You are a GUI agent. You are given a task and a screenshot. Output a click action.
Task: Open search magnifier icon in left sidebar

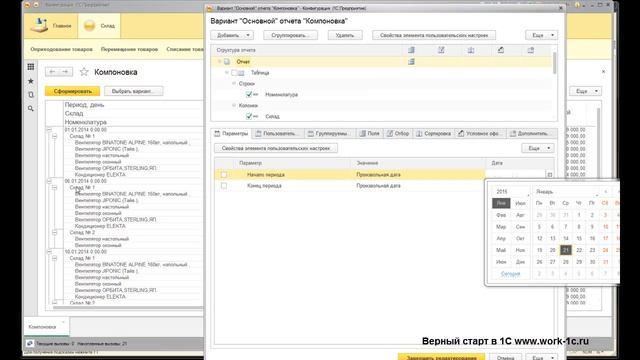31,109
